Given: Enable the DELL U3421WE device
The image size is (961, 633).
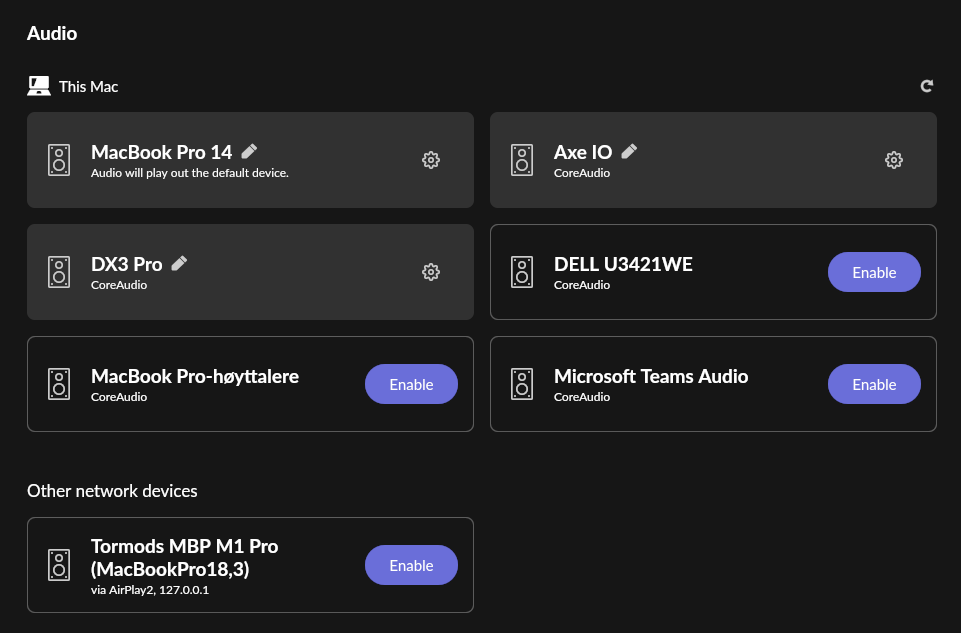Looking at the screenshot, I should coord(874,272).
